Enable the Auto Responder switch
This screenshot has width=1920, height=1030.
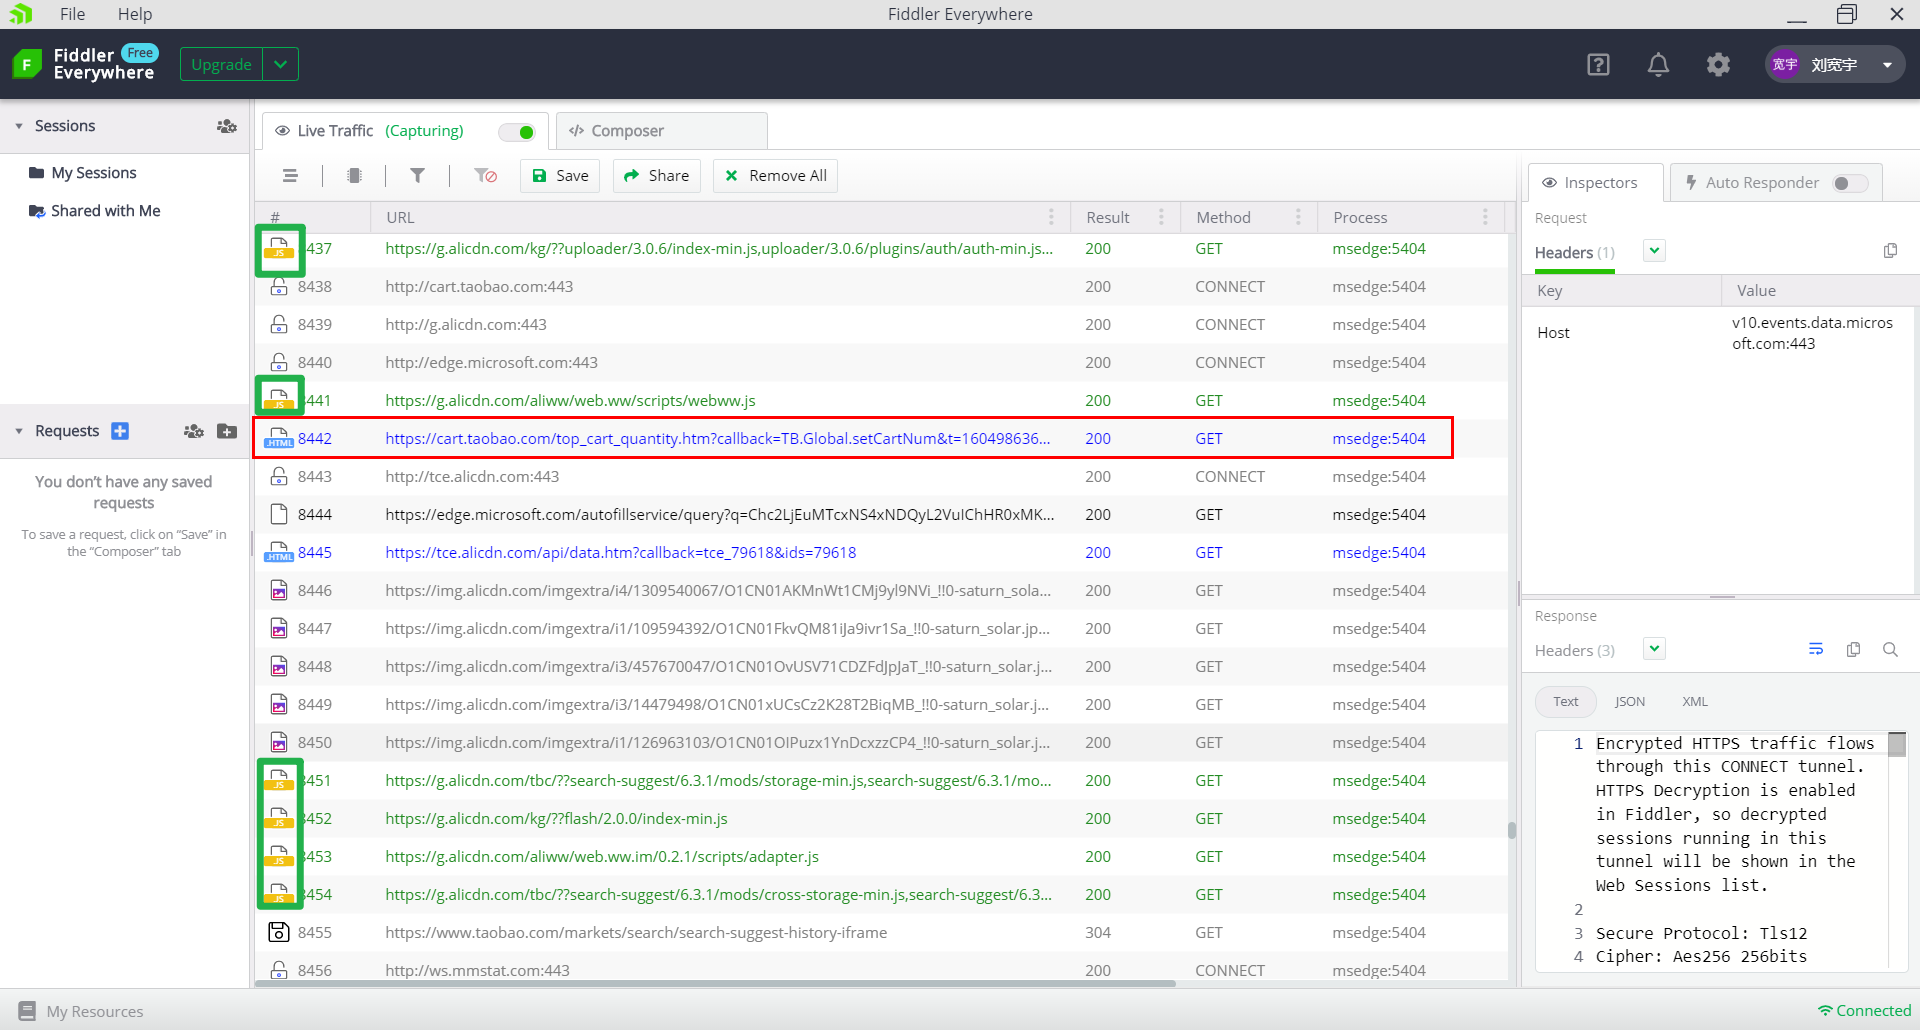pyautogui.click(x=1848, y=183)
